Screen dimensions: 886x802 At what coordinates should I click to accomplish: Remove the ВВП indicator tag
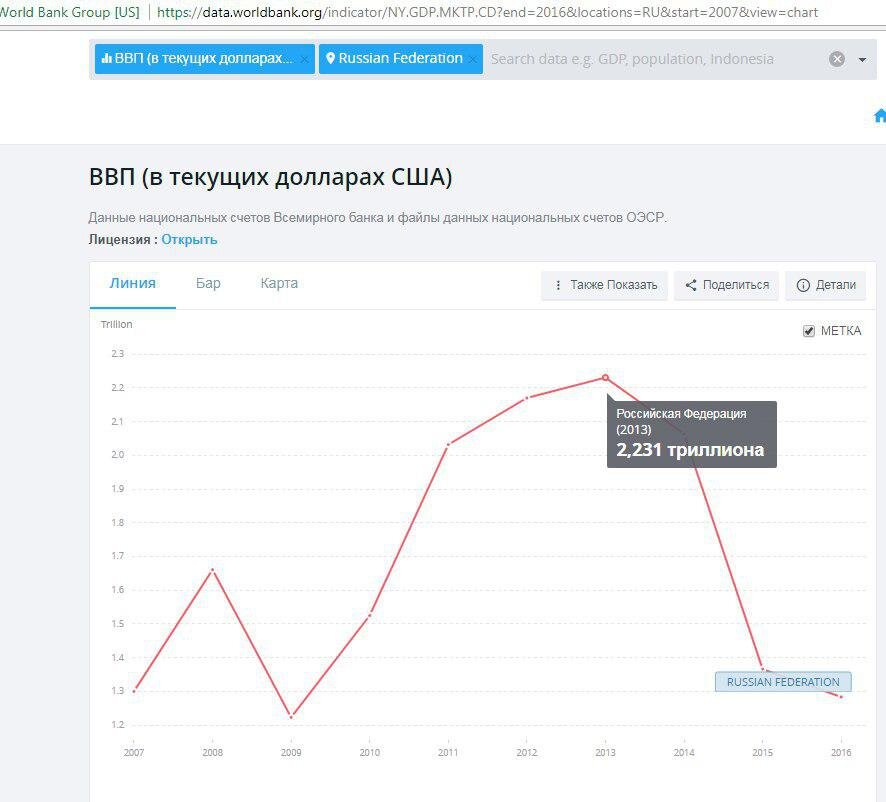pyautogui.click(x=304, y=59)
